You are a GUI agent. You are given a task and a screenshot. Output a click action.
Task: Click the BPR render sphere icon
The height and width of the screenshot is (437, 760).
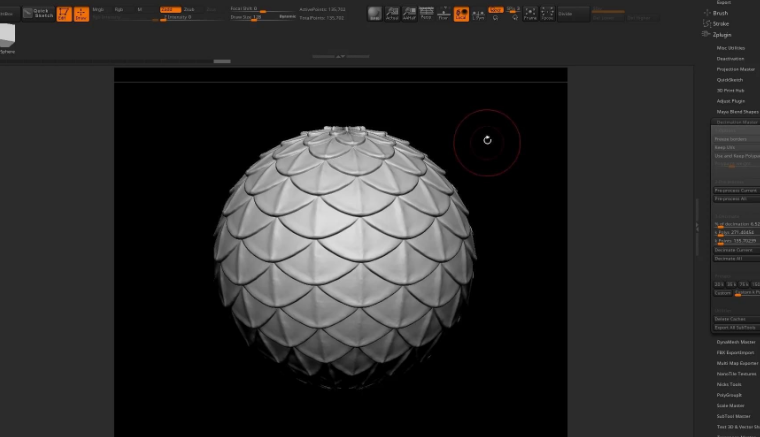[x=375, y=14]
